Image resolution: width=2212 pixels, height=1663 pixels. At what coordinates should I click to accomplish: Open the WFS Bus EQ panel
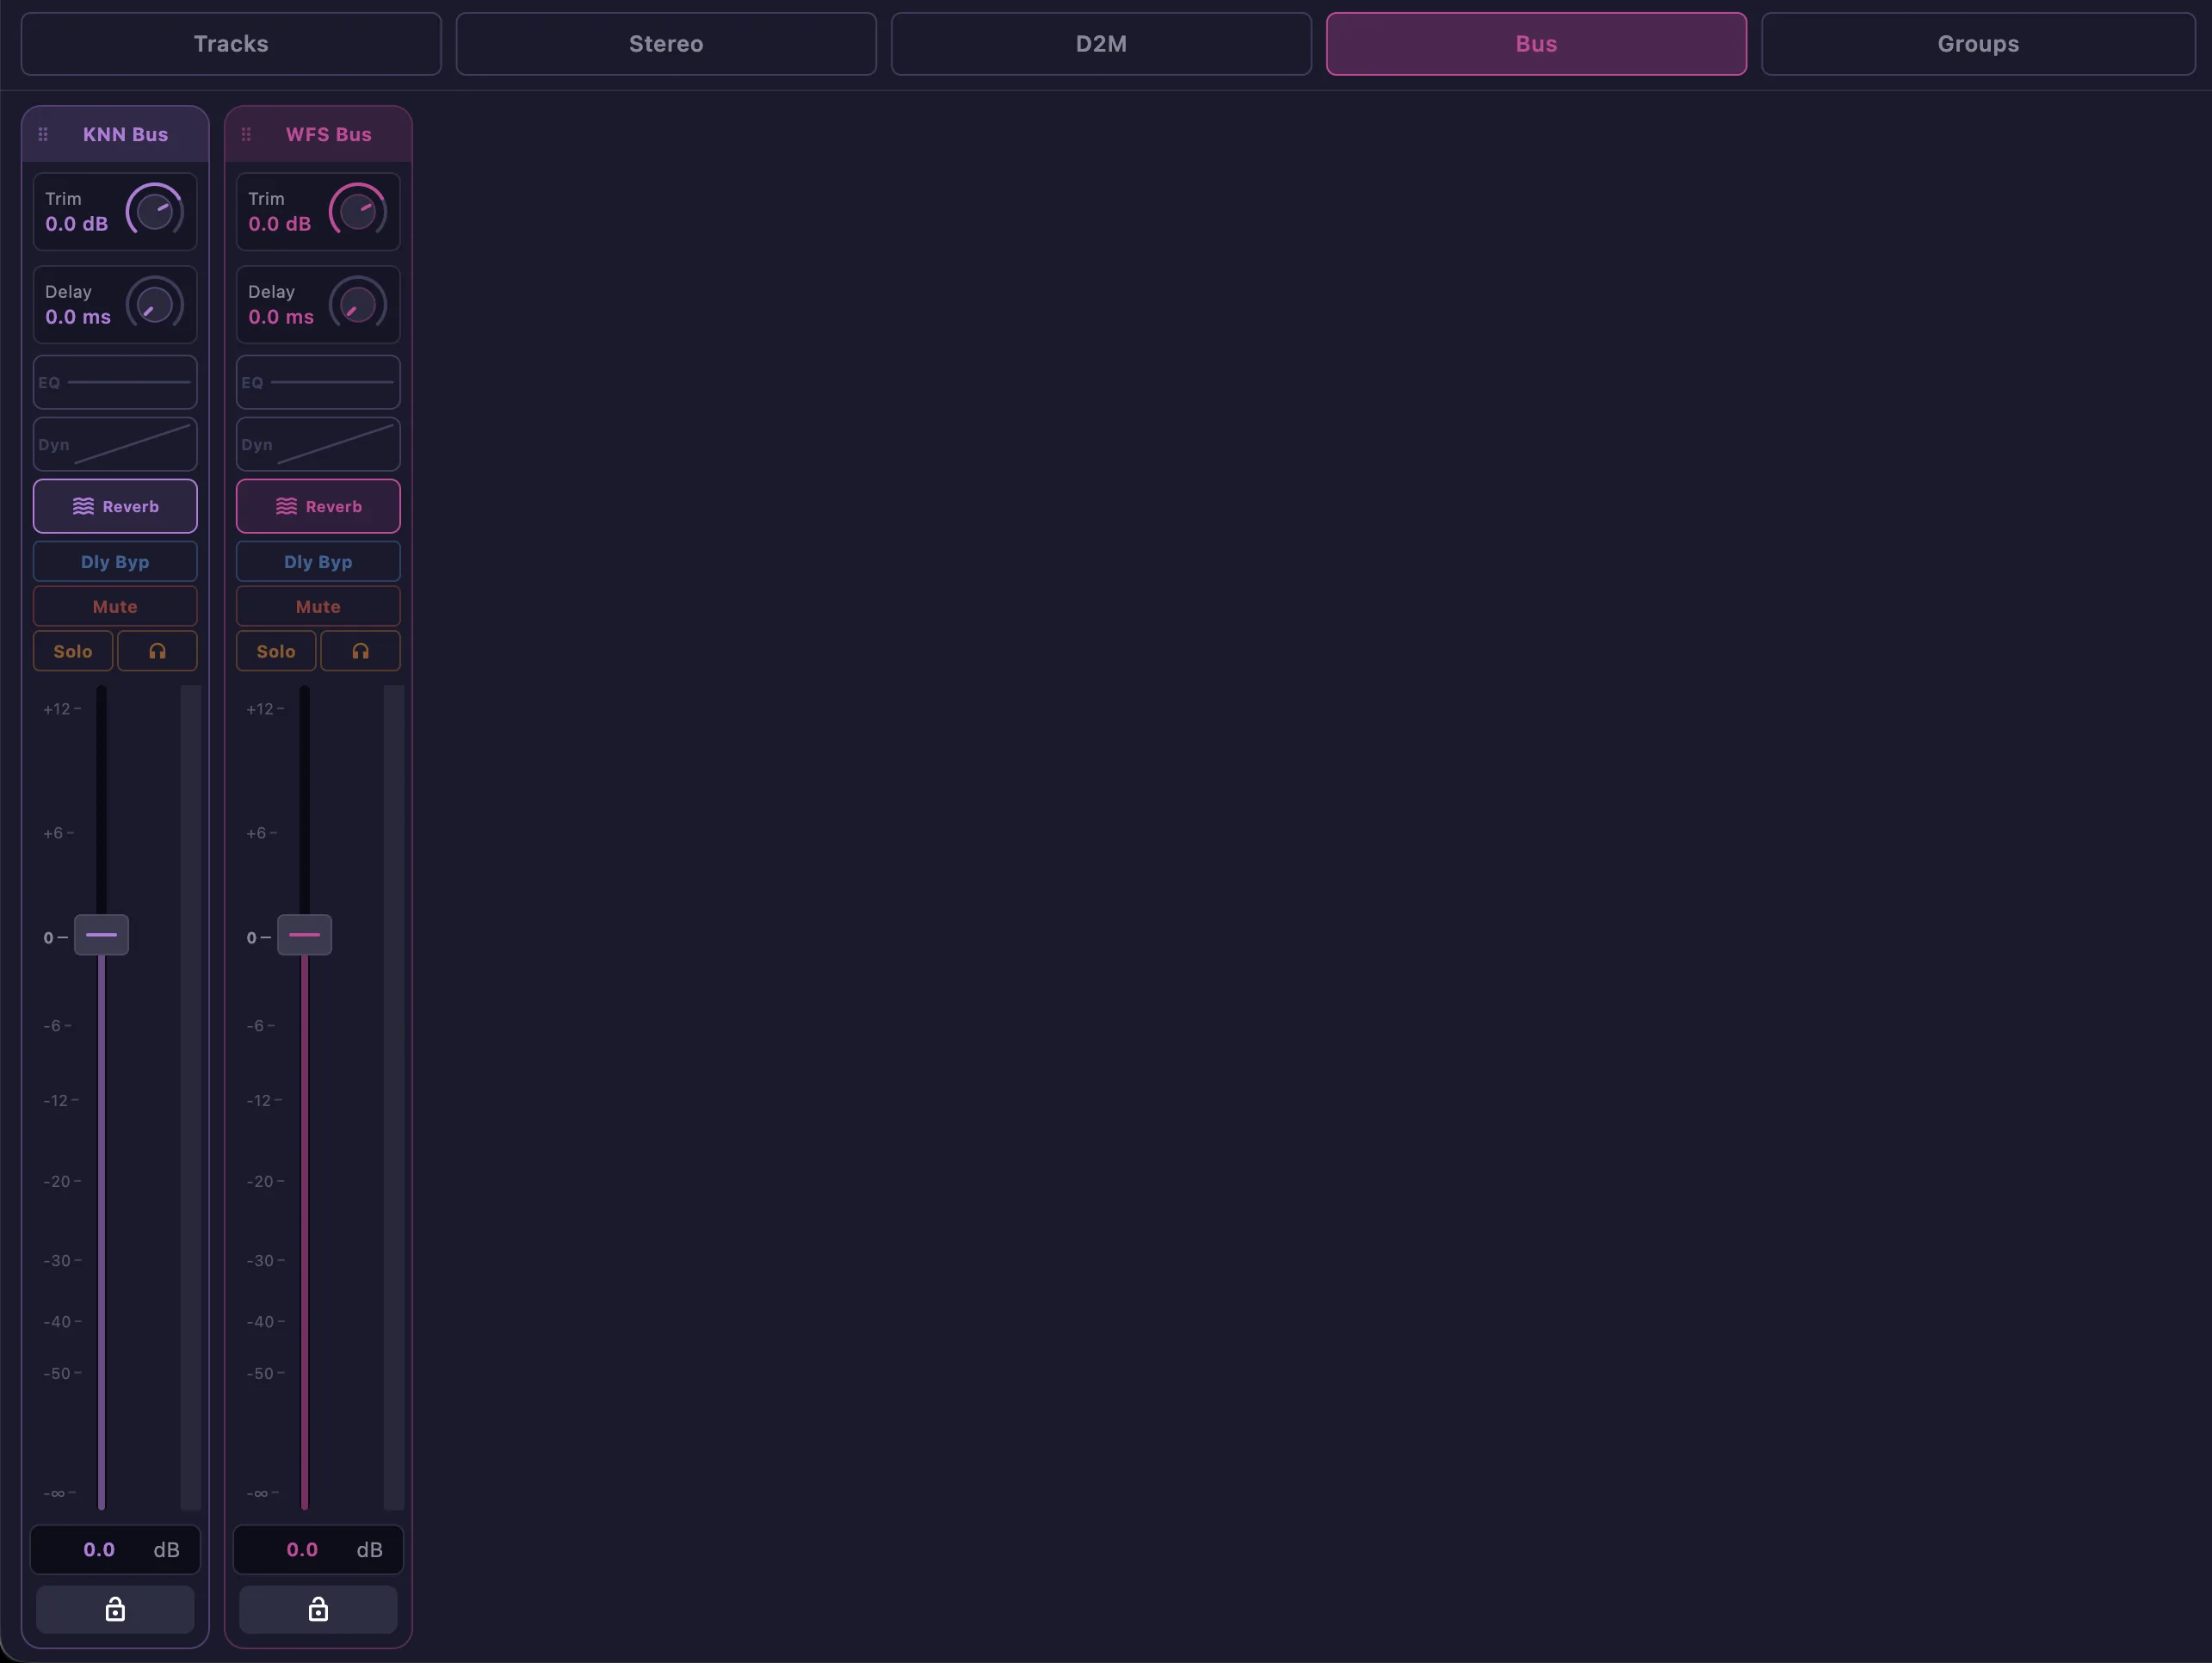[318, 382]
